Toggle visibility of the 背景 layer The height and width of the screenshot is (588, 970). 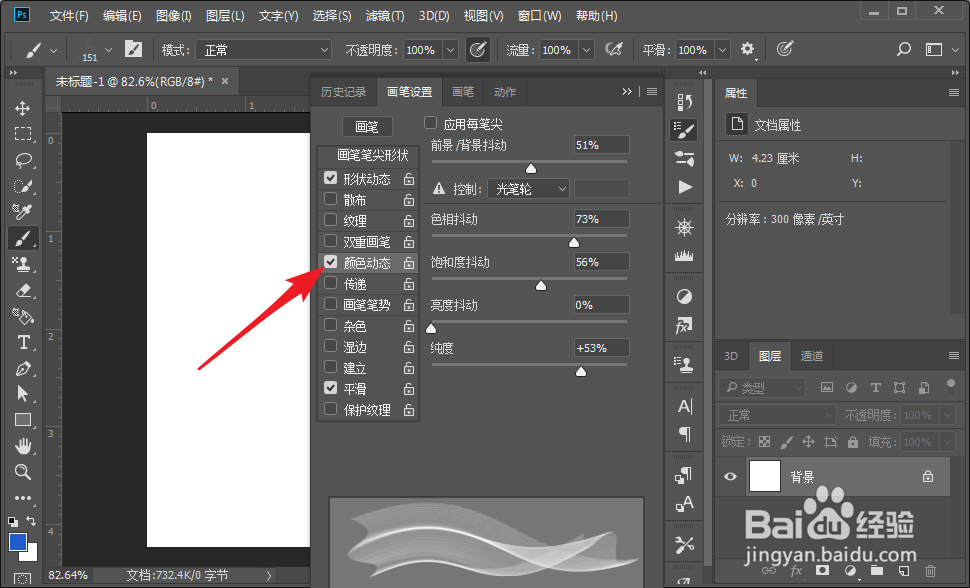click(x=729, y=477)
